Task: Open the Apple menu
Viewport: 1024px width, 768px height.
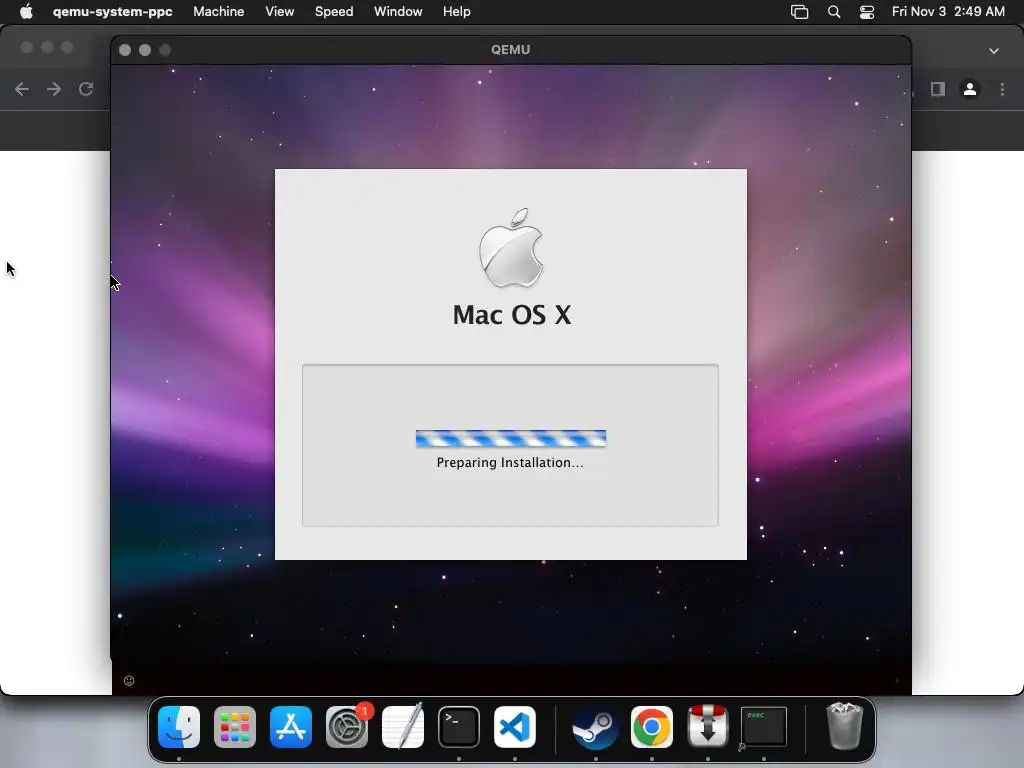Action: tap(26, 12)
